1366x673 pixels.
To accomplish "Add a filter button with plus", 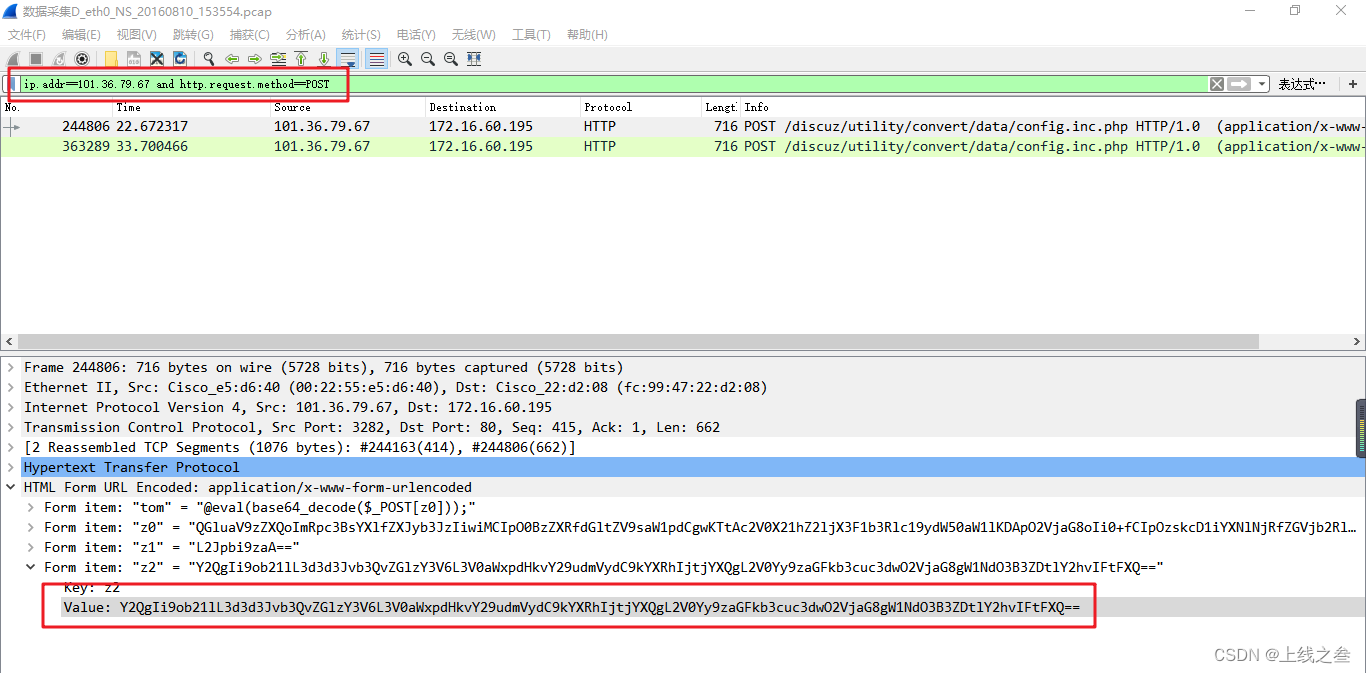I will click(1353, 84).
